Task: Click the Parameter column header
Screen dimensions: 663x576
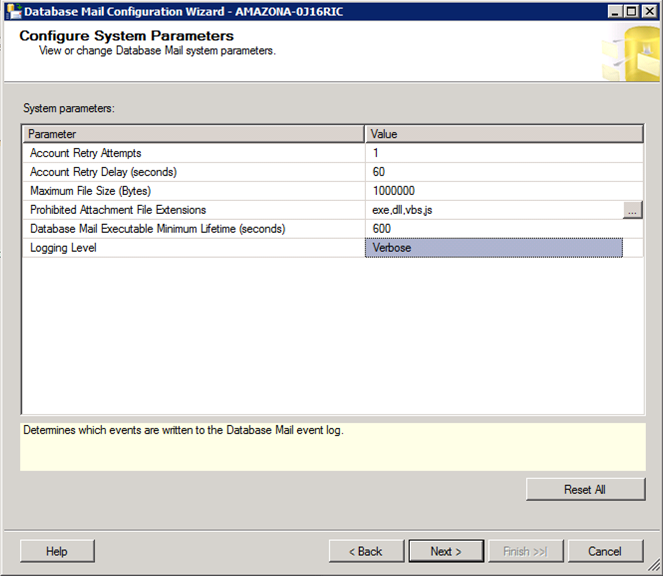Action: click(194, 134)
